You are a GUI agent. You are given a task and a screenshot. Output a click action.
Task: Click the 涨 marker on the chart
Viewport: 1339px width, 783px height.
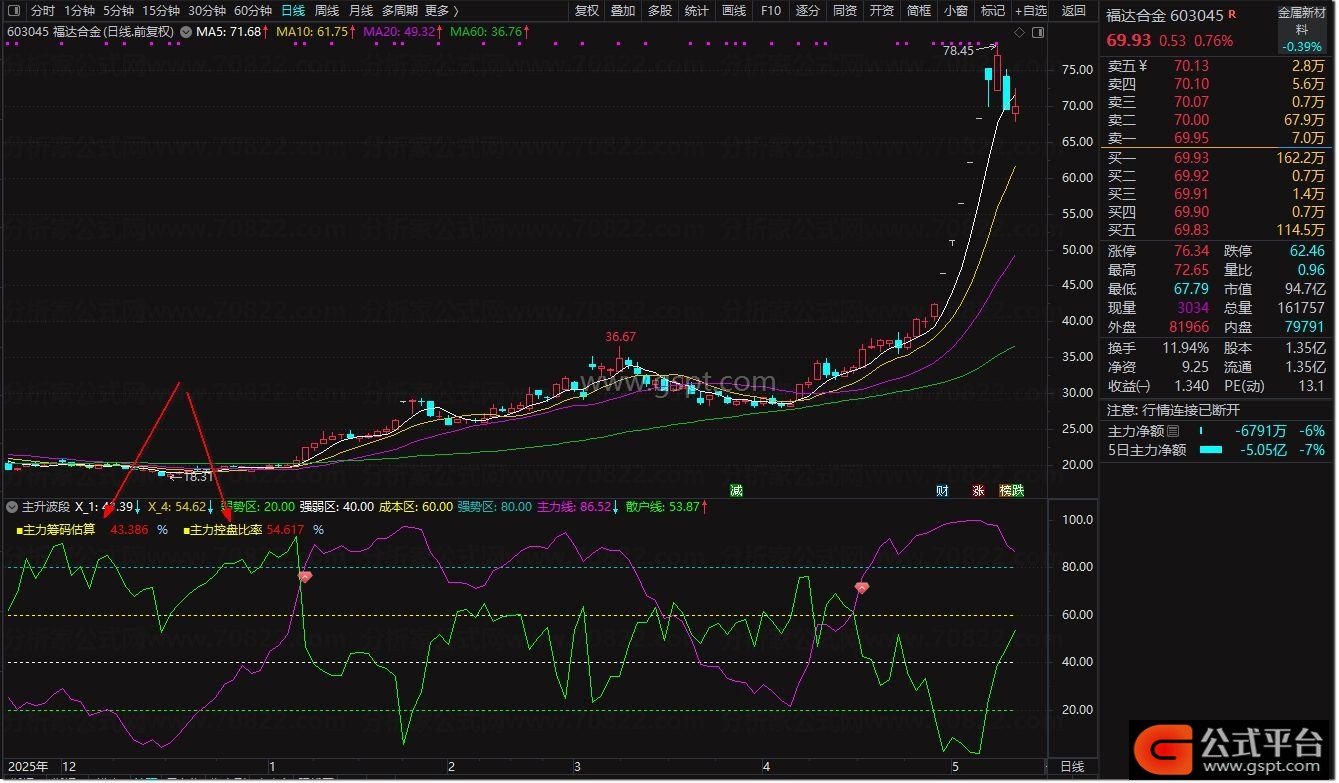(978, 490)
